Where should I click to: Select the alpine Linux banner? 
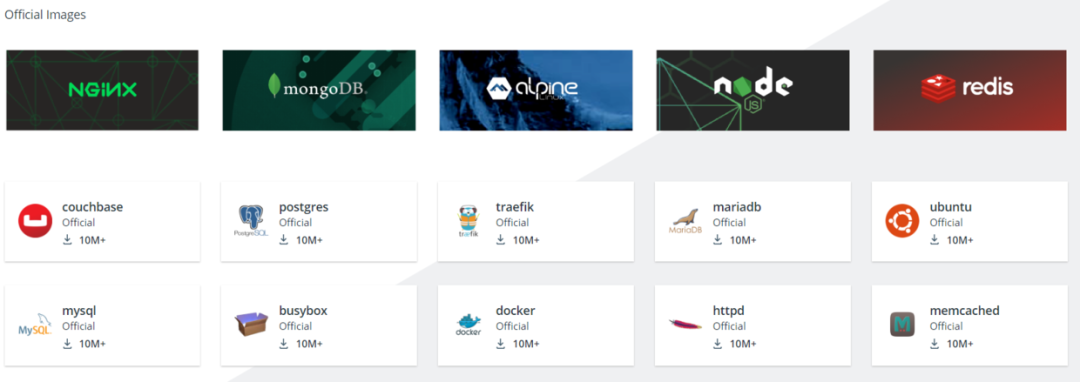pyautogui.click(x=536, y=90)
